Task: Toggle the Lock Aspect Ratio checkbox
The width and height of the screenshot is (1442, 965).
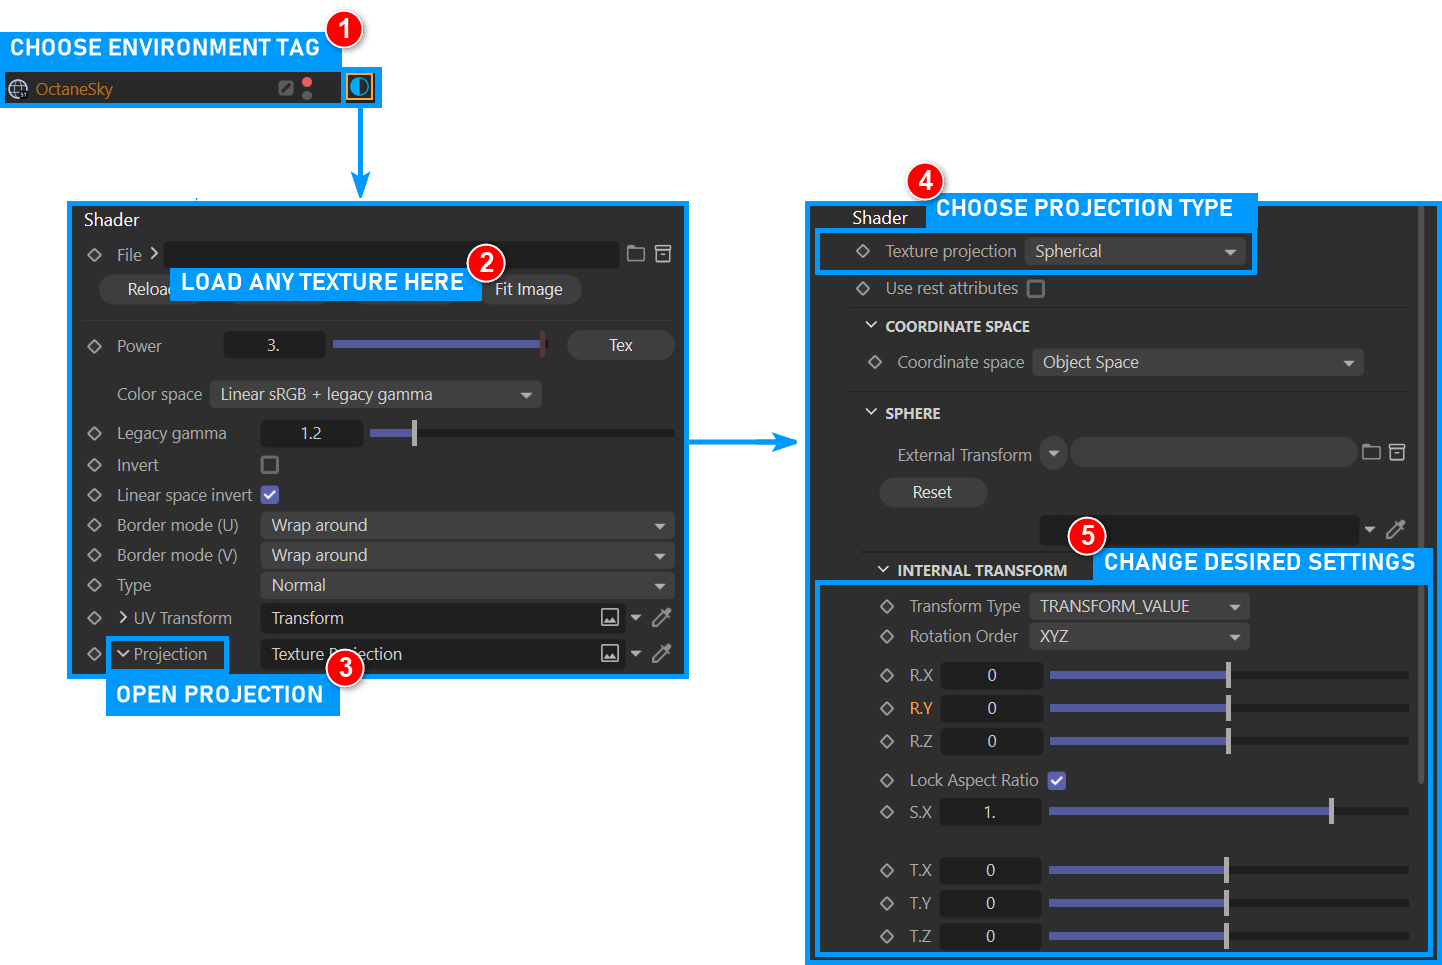Action: [1056, 780]
